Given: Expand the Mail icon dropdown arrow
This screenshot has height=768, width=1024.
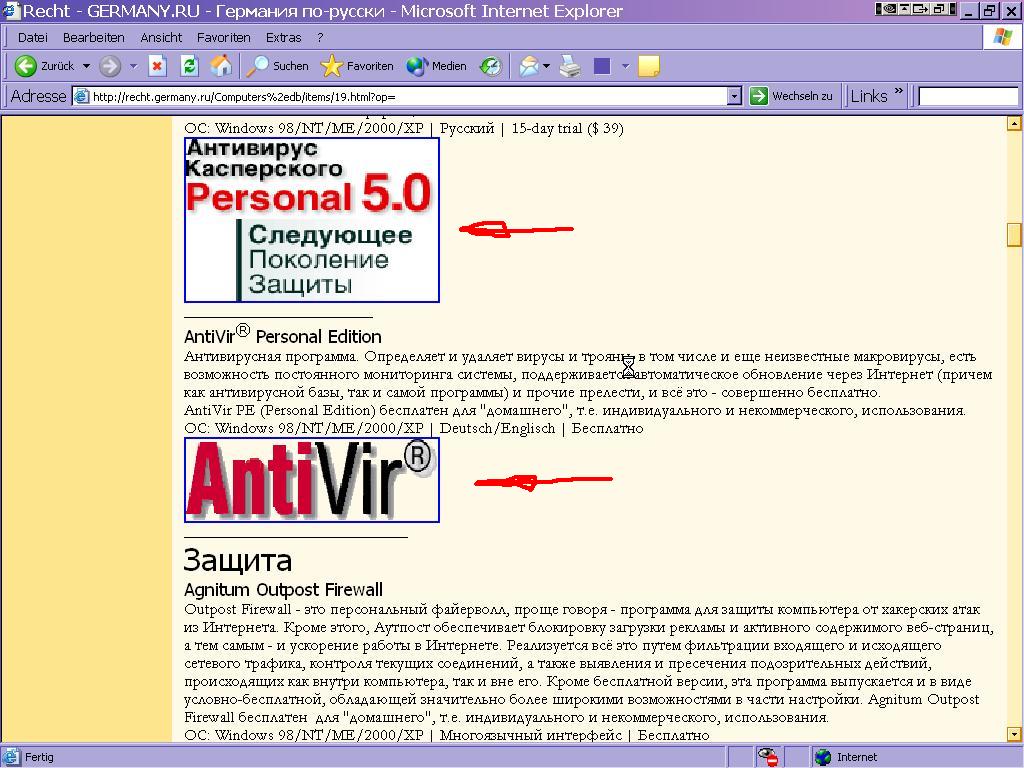Looking at the screenshot, I should click(547, 66).
